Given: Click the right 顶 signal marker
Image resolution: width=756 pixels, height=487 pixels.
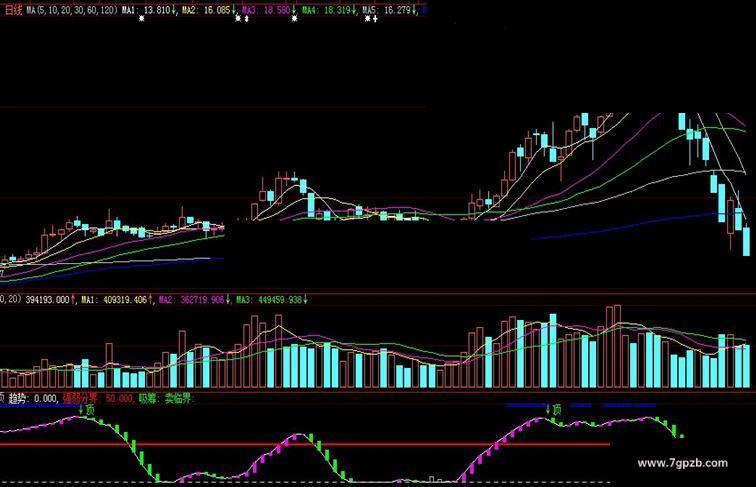Looking at the screenshot, I should point(557,410).
